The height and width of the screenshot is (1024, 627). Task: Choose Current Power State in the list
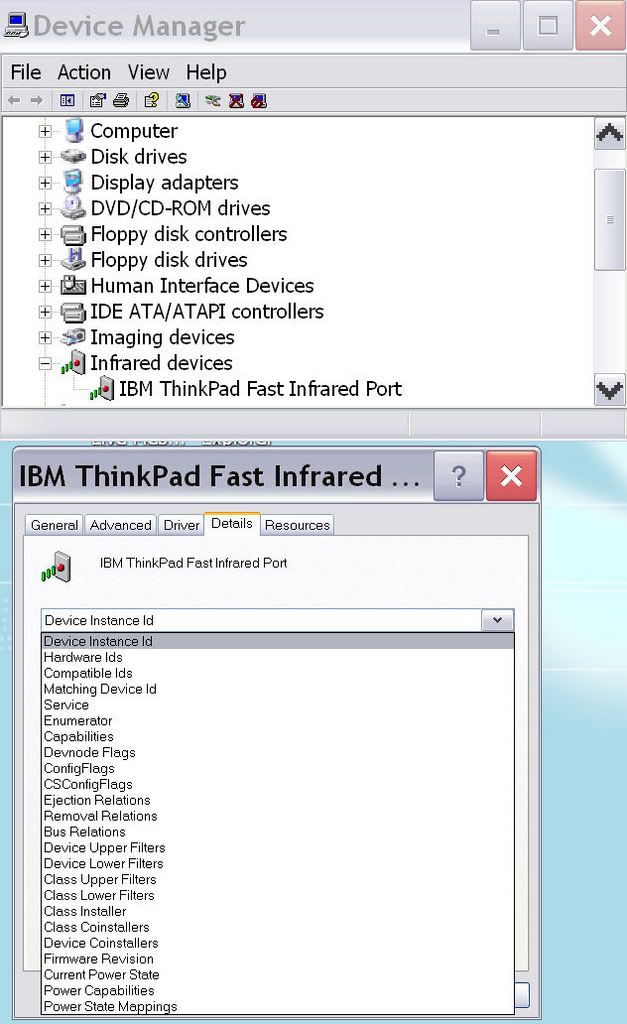(101, 974)
